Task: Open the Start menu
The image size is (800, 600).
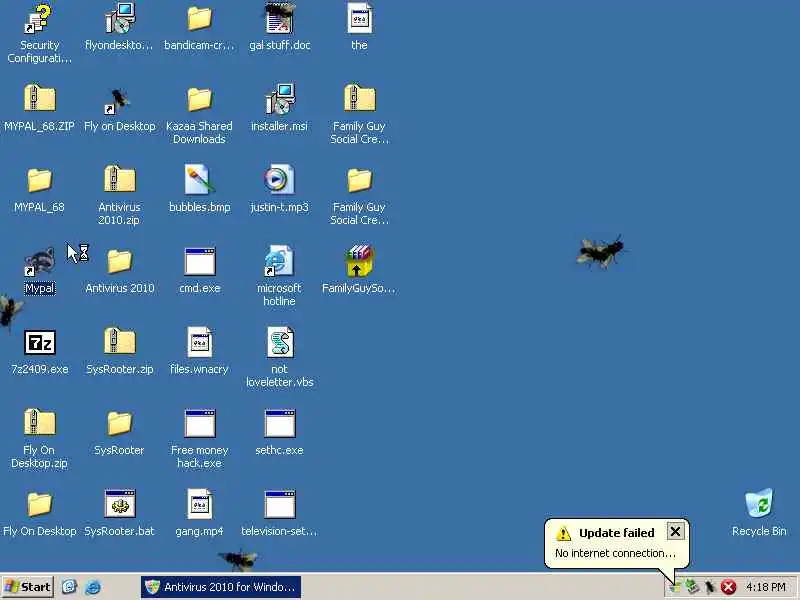Action: click(28, 587)
